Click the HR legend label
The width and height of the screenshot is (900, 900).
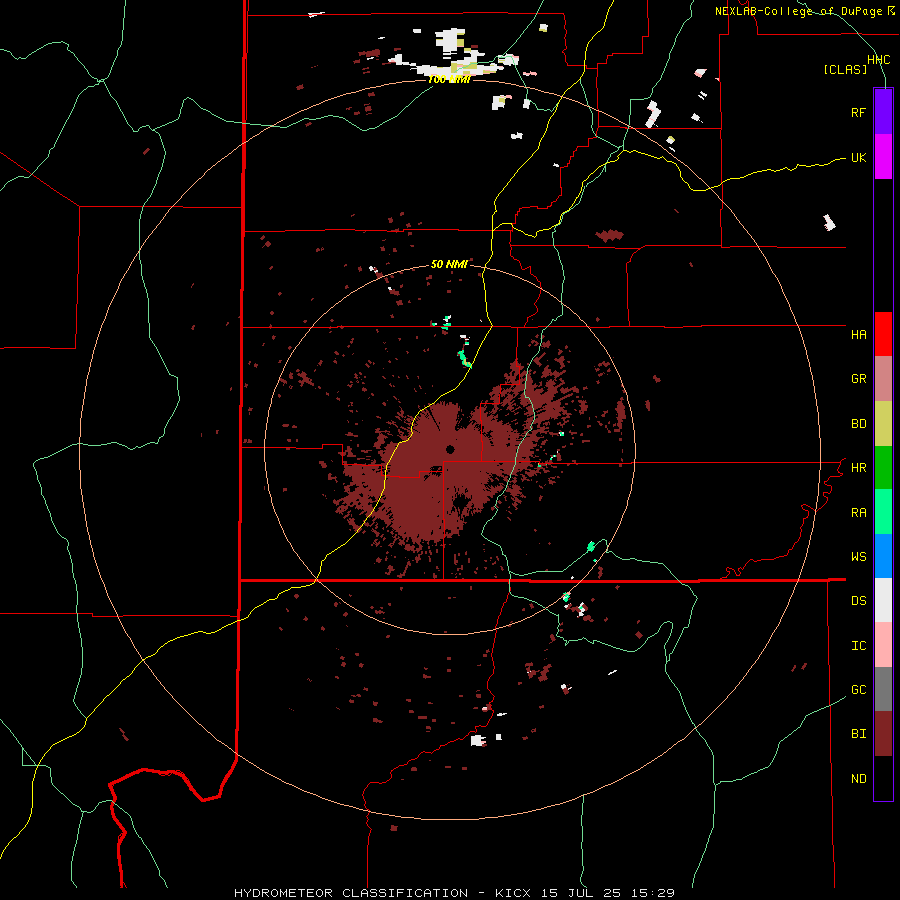coord(858,468)
